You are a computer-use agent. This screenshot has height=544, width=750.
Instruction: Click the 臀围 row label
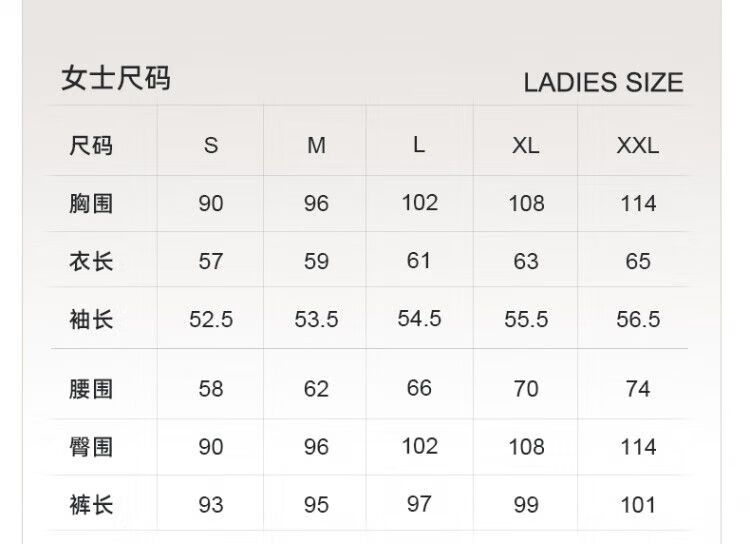(x=91, y=447)
